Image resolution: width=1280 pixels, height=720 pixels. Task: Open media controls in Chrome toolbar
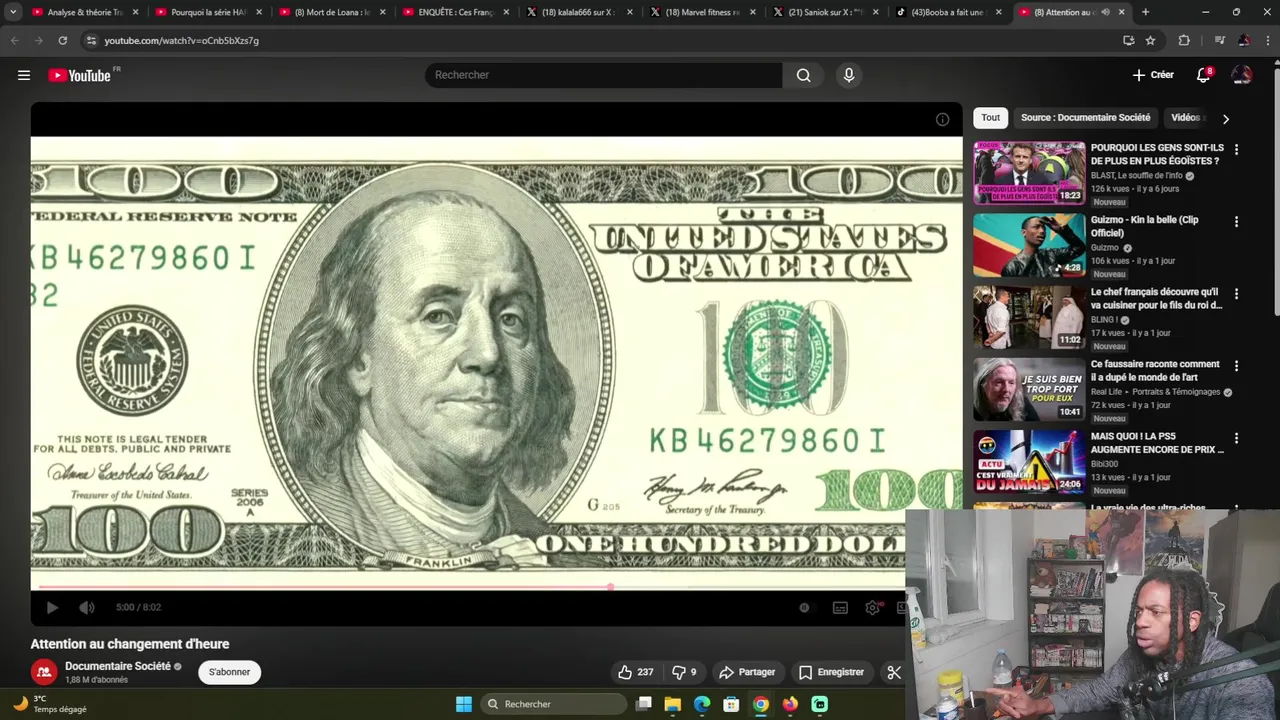coord(1219,40)
